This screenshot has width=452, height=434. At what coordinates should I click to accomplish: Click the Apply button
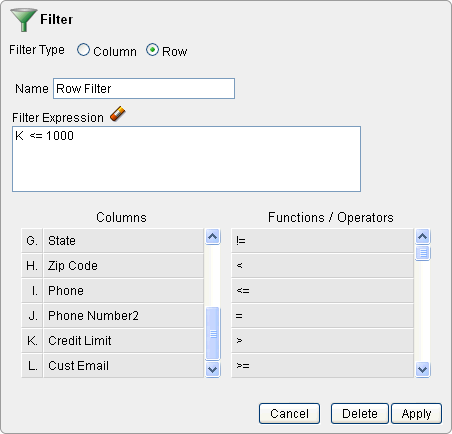click(416, 414)
